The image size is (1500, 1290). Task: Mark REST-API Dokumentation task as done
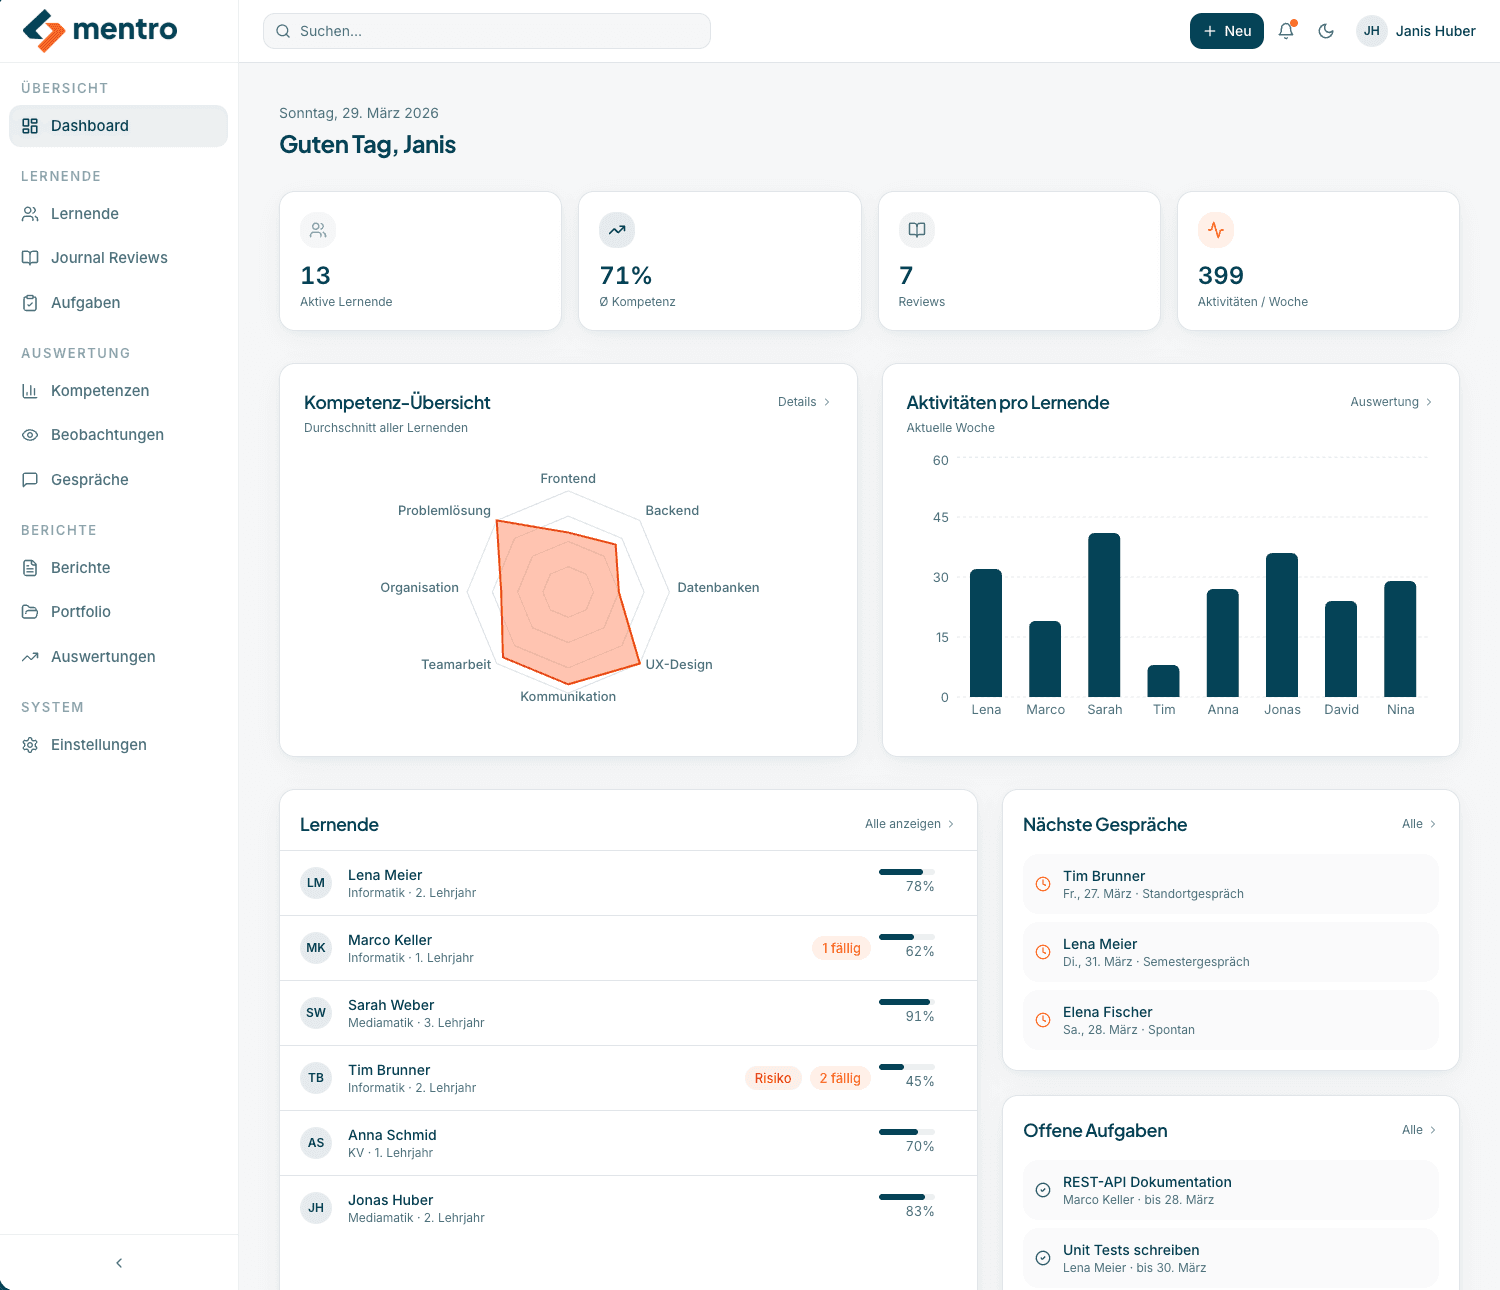(x=1042, y=1190)
